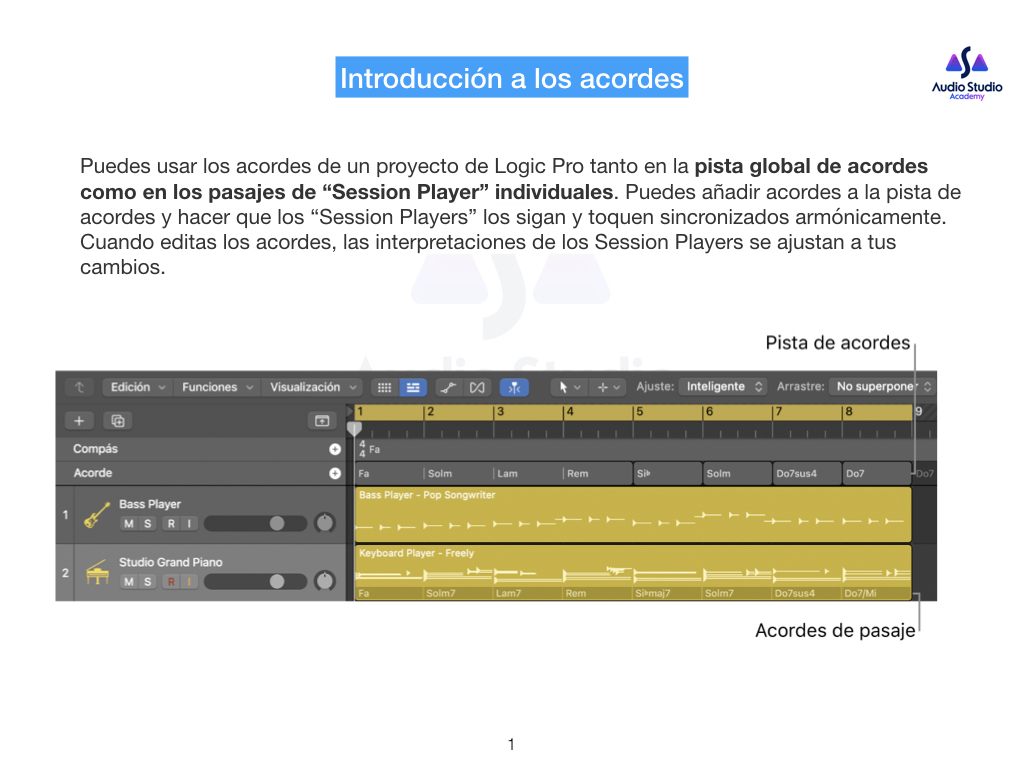Open the pointer tool menu
Viewport: 1024px width, 768px height.
pyautogui.click(x=568, y=387)
